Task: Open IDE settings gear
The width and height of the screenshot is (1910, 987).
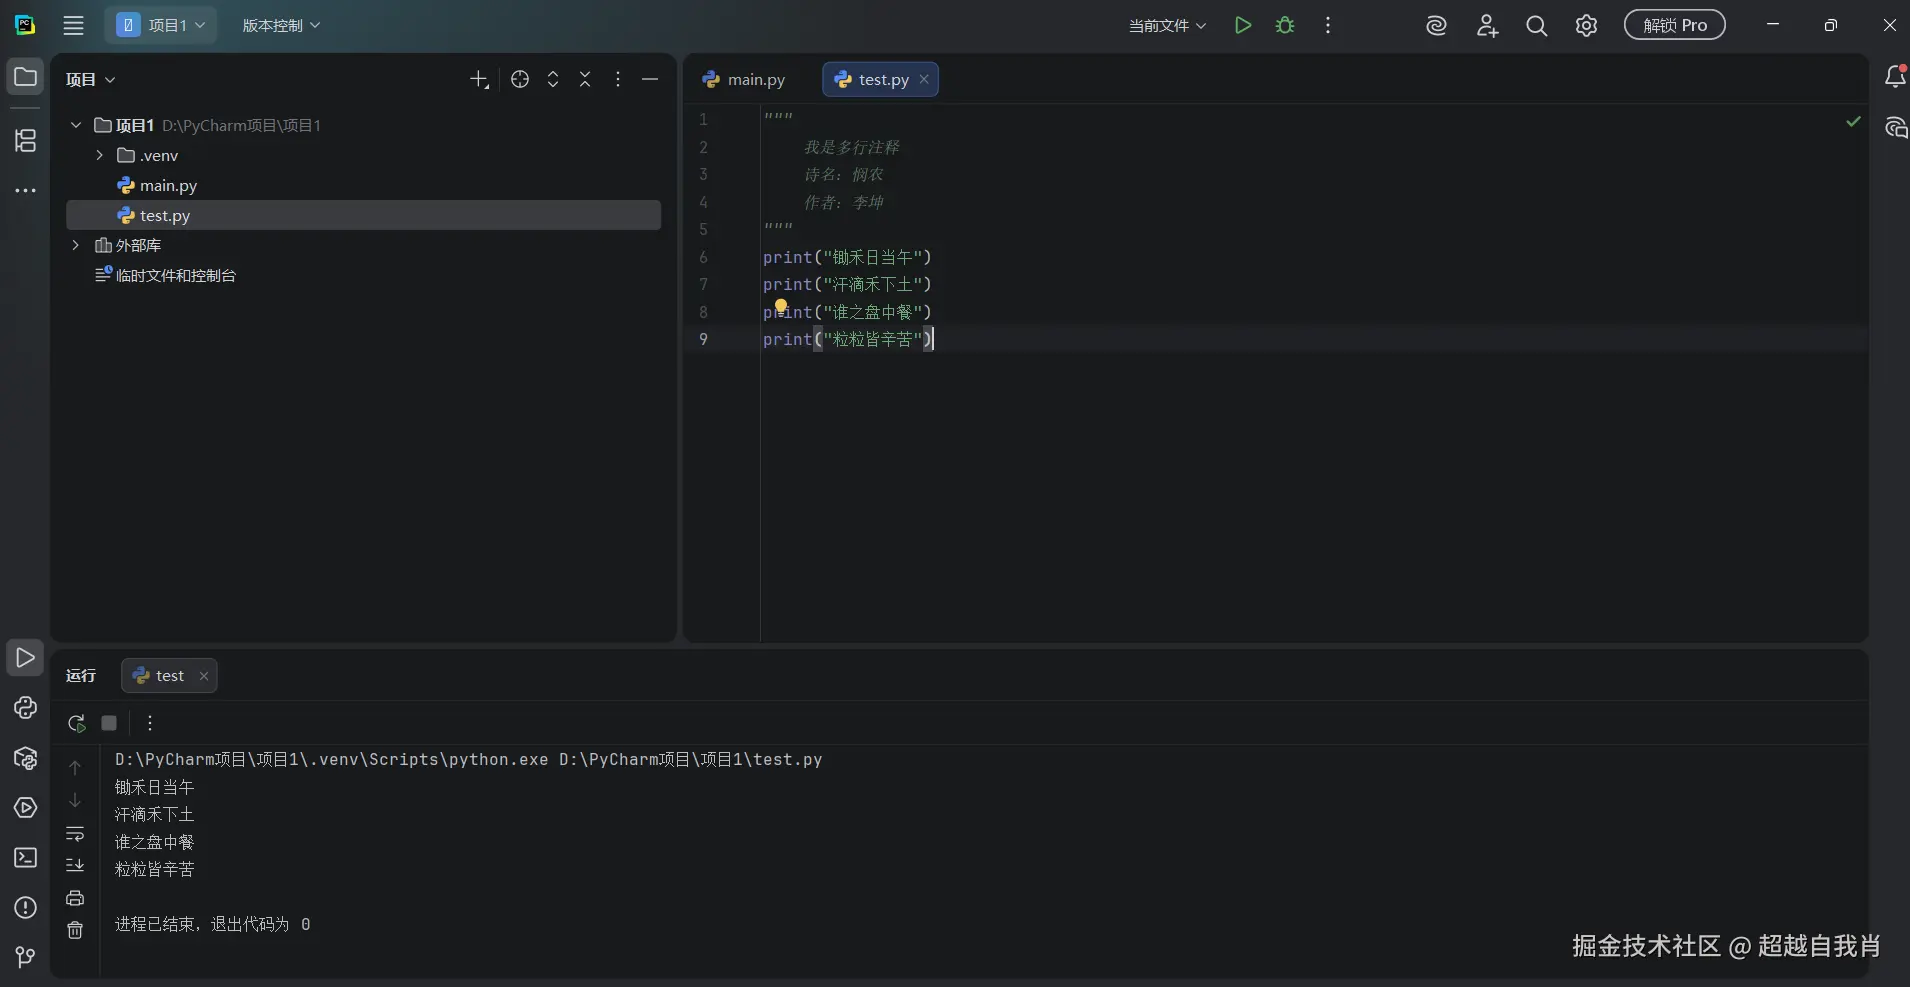Action: (x=1586, y=25)
